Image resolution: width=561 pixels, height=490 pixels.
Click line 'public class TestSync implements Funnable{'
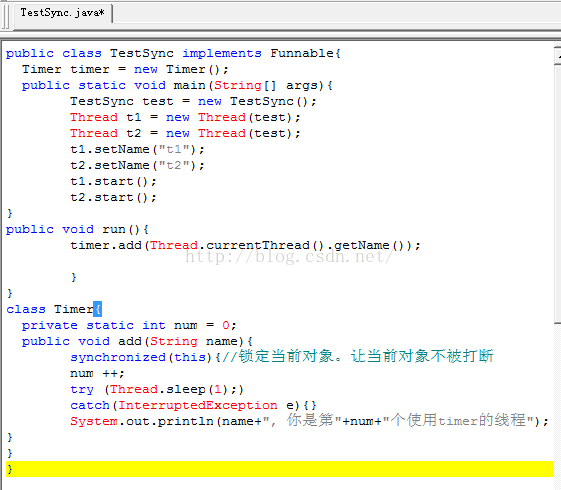coord(173,54)
